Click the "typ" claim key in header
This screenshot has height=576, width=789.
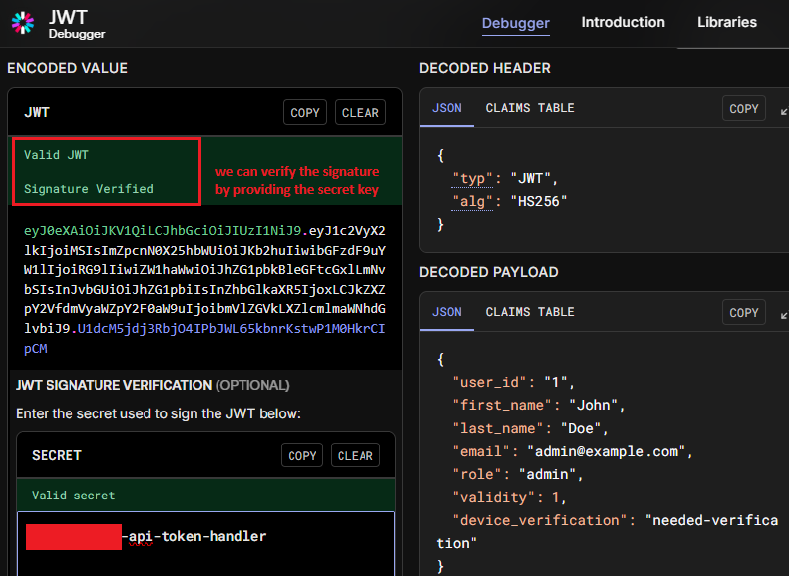click(x=472, y=179)
